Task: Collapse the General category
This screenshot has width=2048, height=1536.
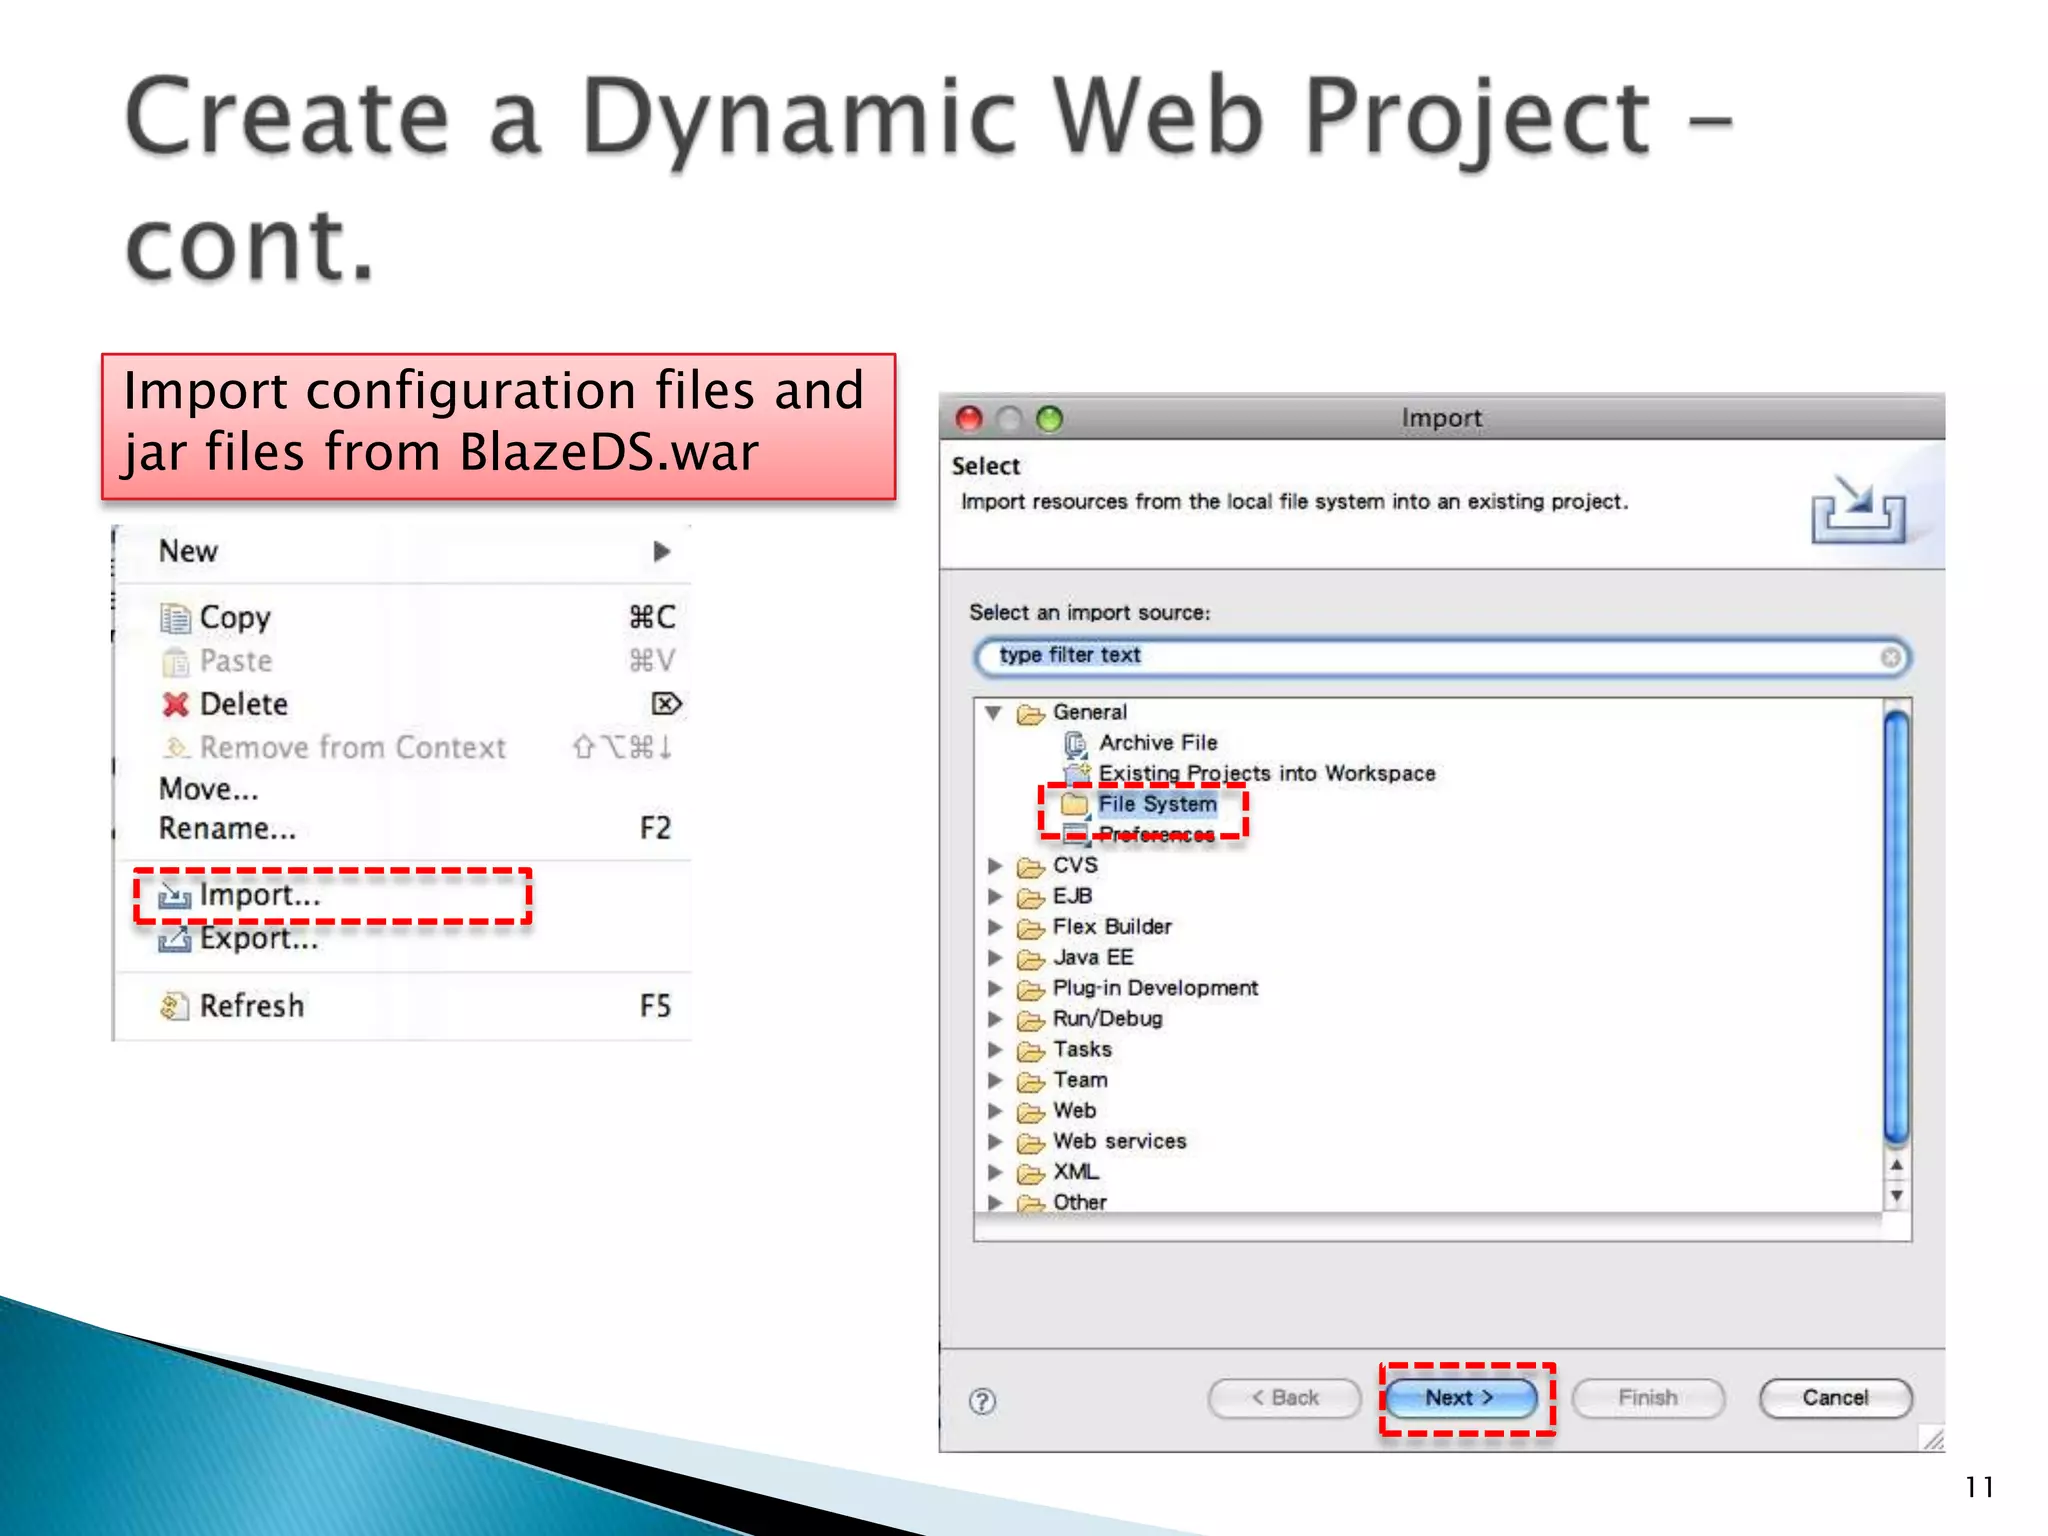Action: click(994, 713)
